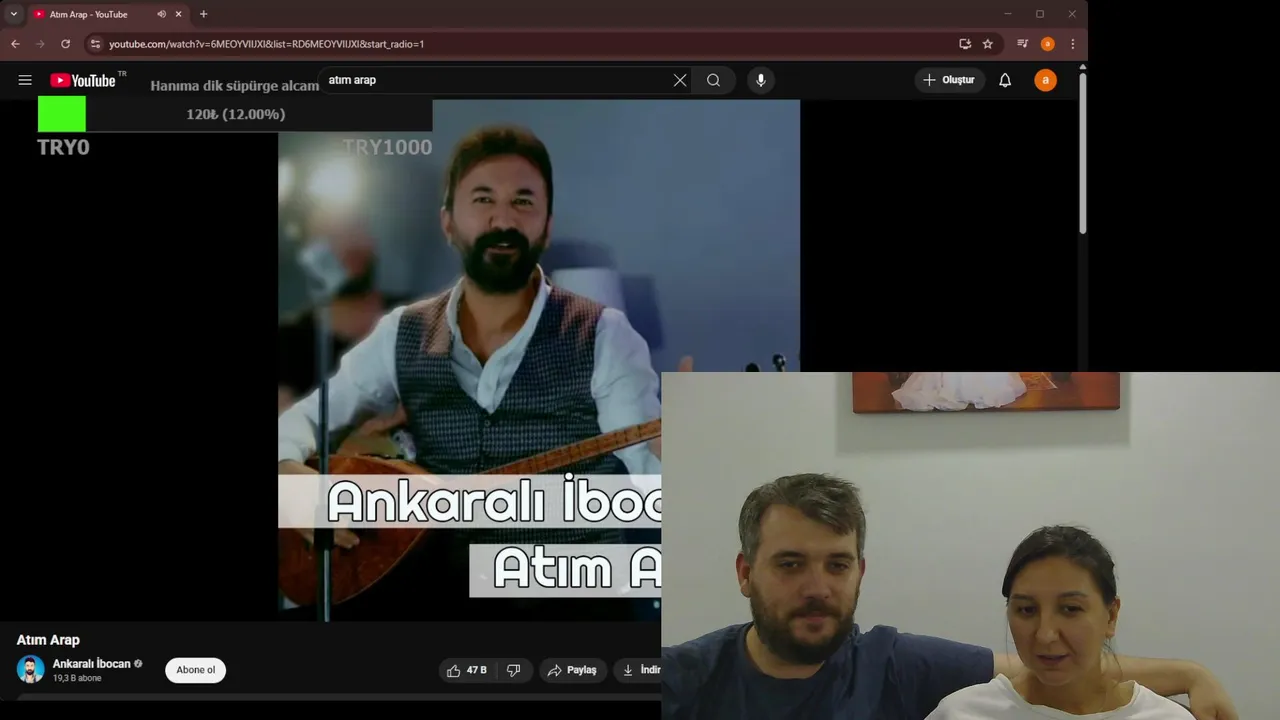Like the video showing 47 B
This screenshot has width=1280, height=720.
click(x=467, y=670)
